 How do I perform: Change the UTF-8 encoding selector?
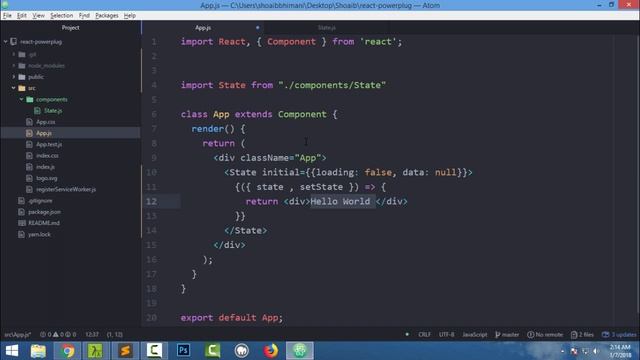(447, 335)
